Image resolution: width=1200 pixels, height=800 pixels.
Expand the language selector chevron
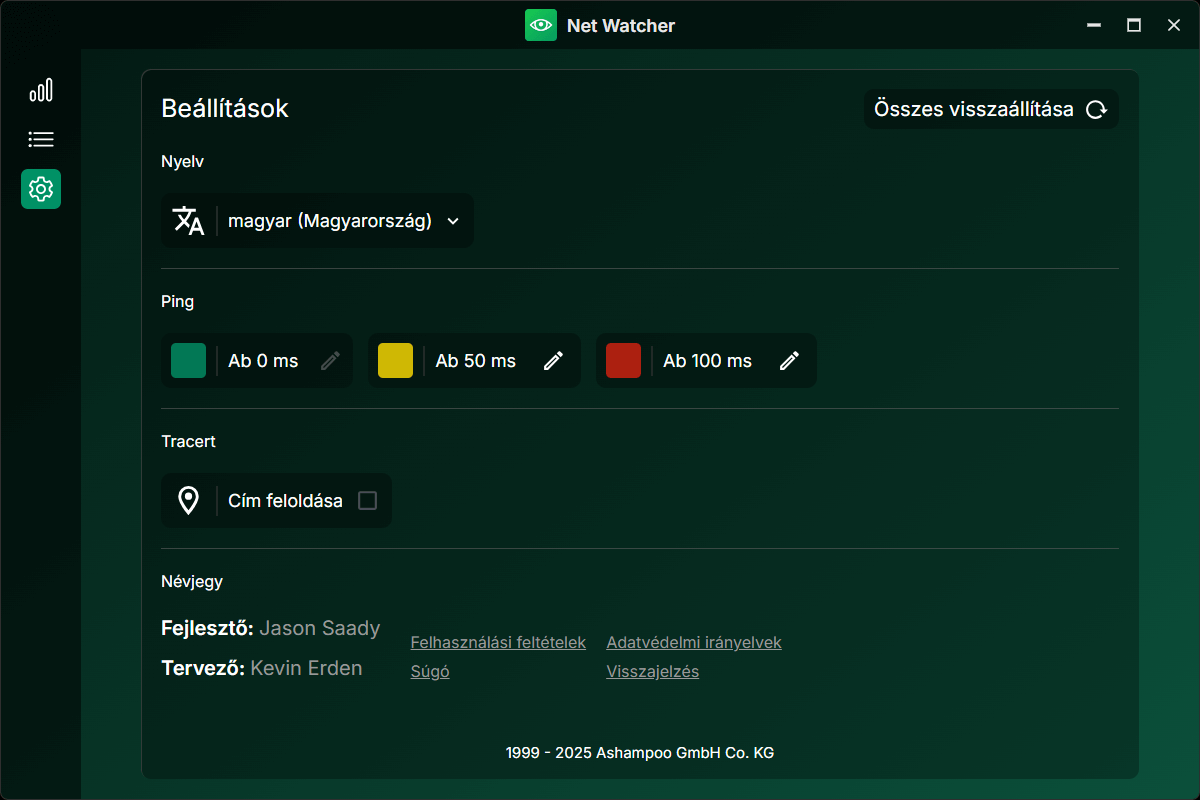coord(452,220)
